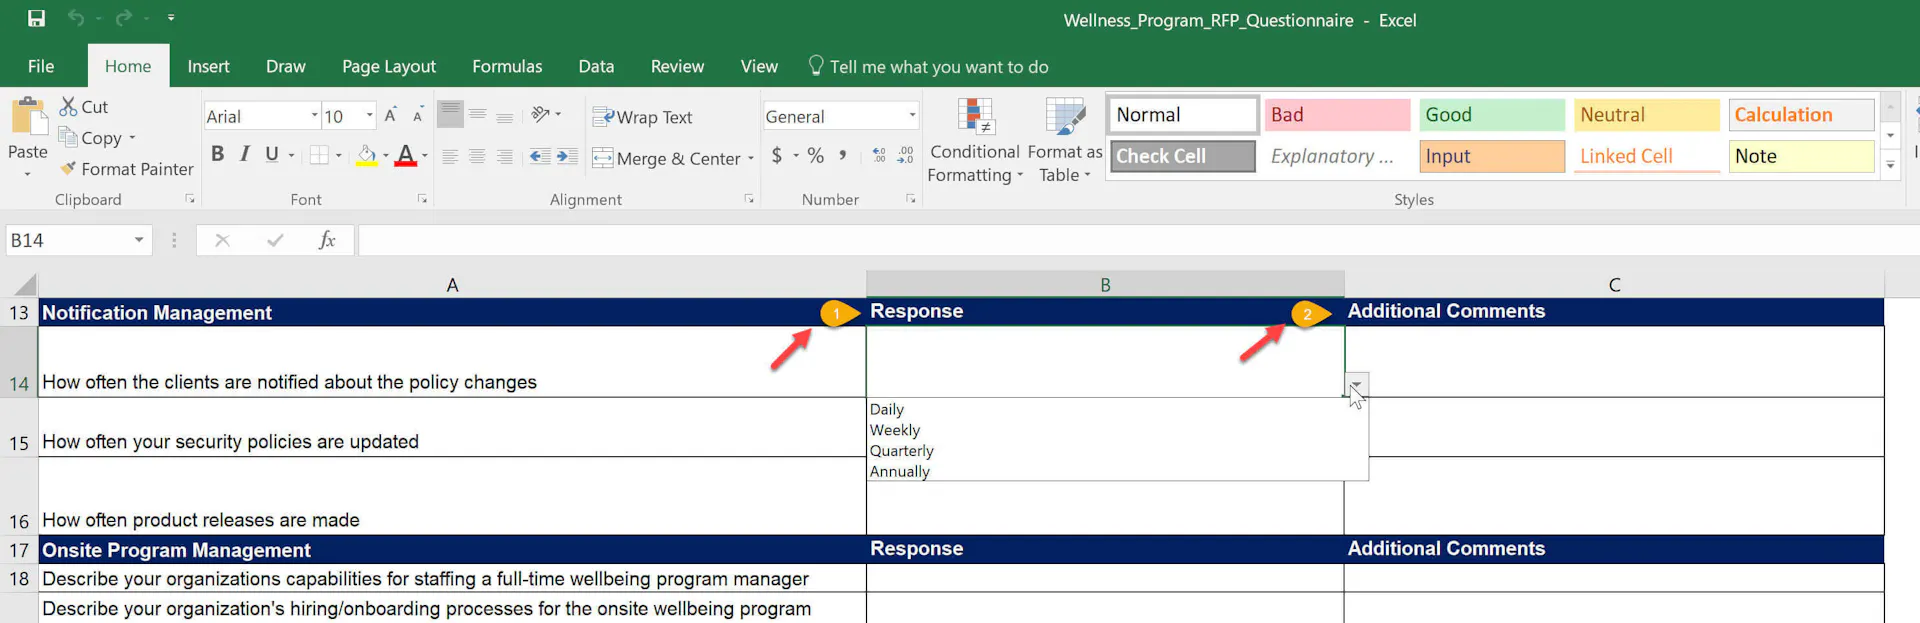
Task: Apply the red font color
Action: [405, 155]
